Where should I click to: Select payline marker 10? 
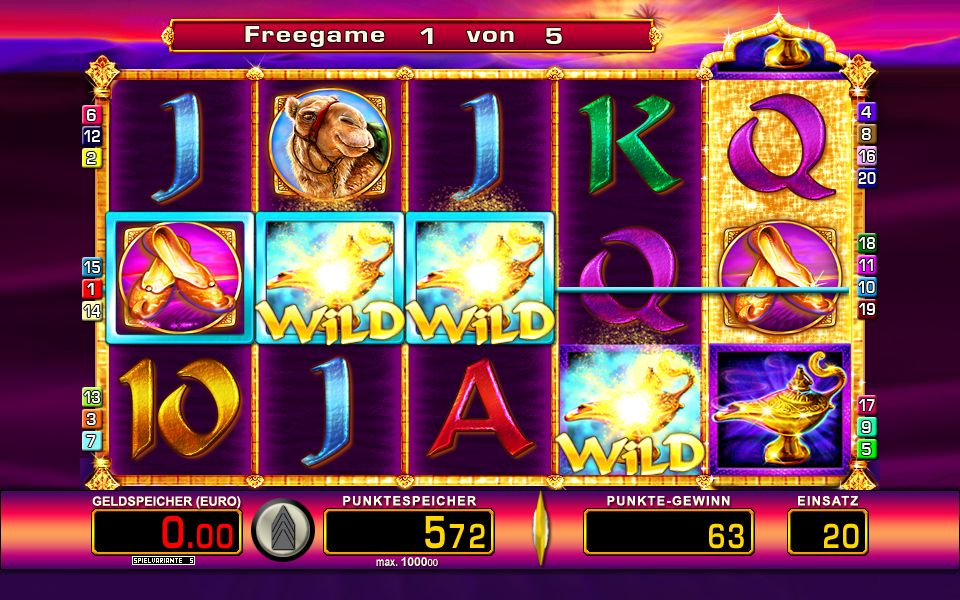[866, 287]
